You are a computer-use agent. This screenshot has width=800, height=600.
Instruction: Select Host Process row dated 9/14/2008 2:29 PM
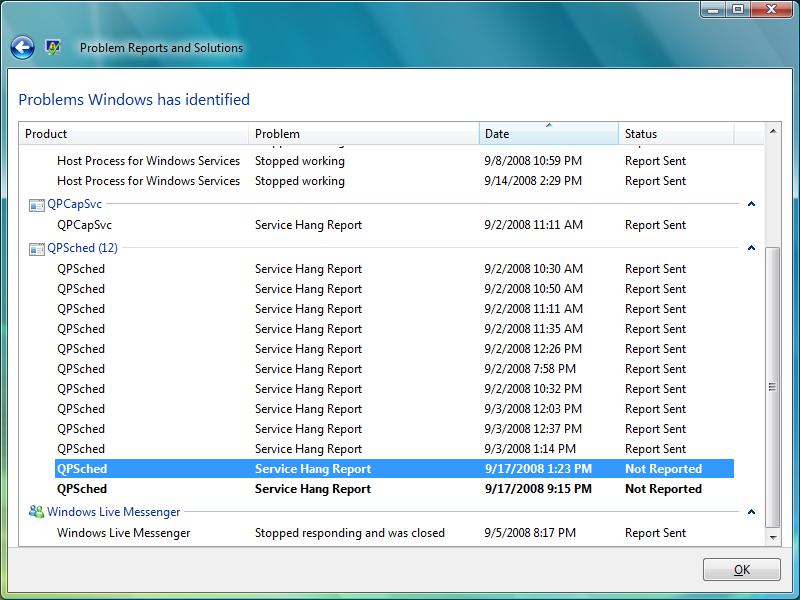tap(394, 181)
